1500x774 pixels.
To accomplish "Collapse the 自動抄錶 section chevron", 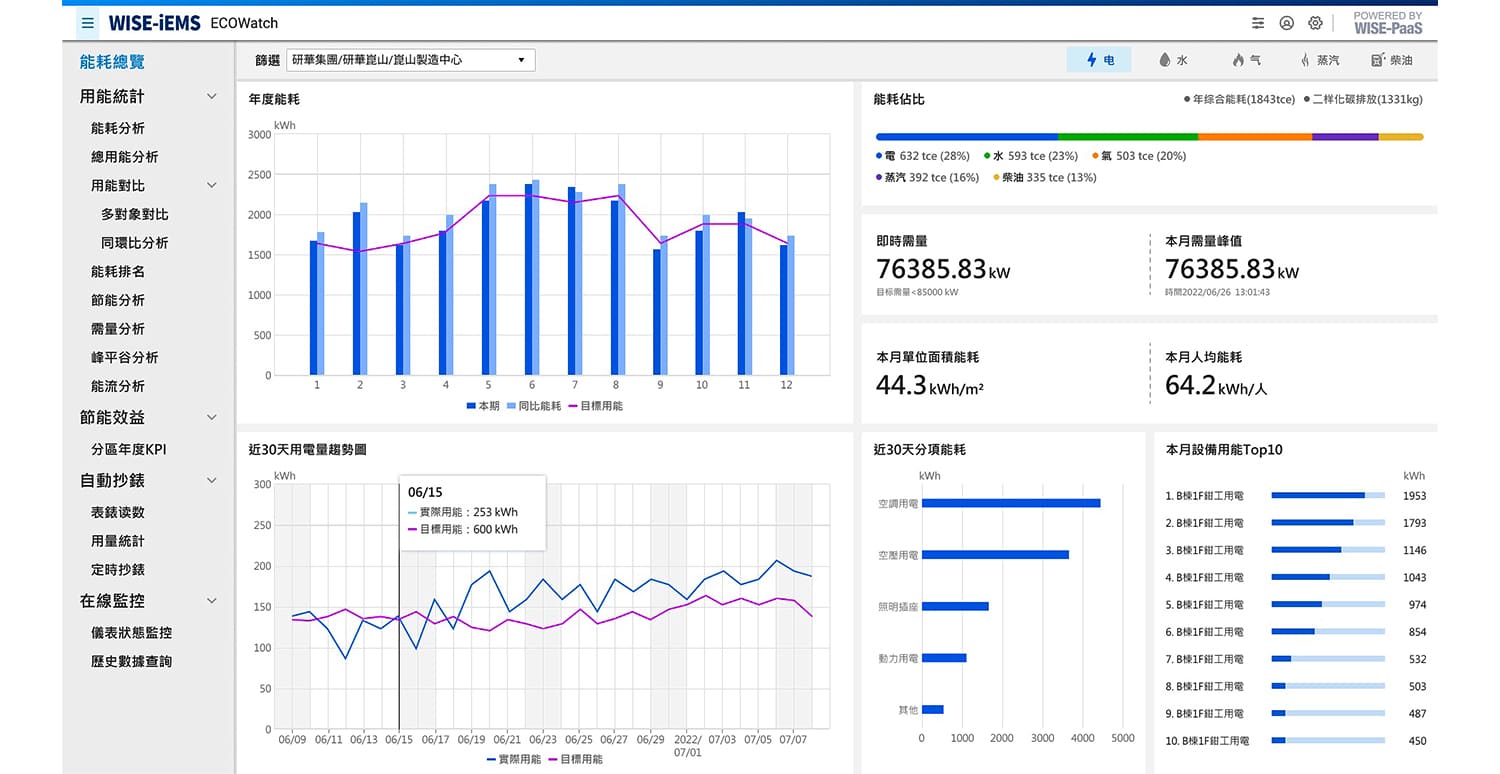I will pos(211,481).
